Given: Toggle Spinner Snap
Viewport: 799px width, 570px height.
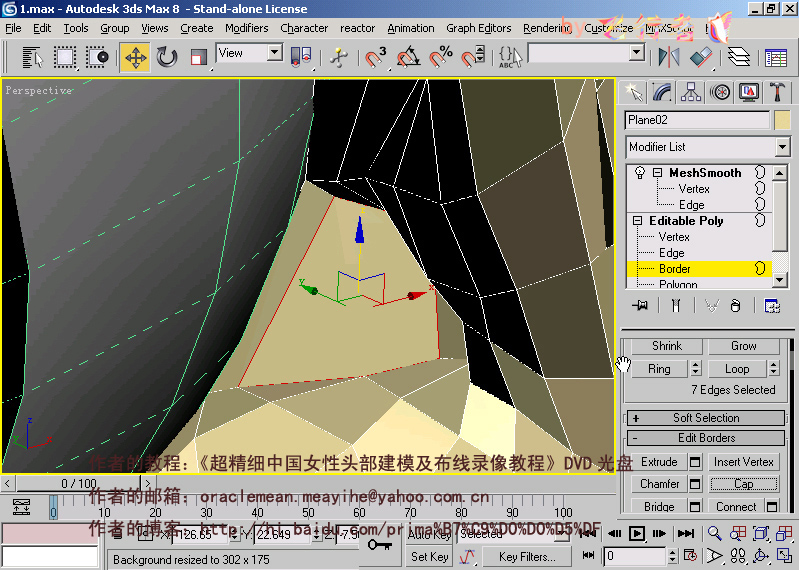Looking at the screenshot, I should point(473,57).
